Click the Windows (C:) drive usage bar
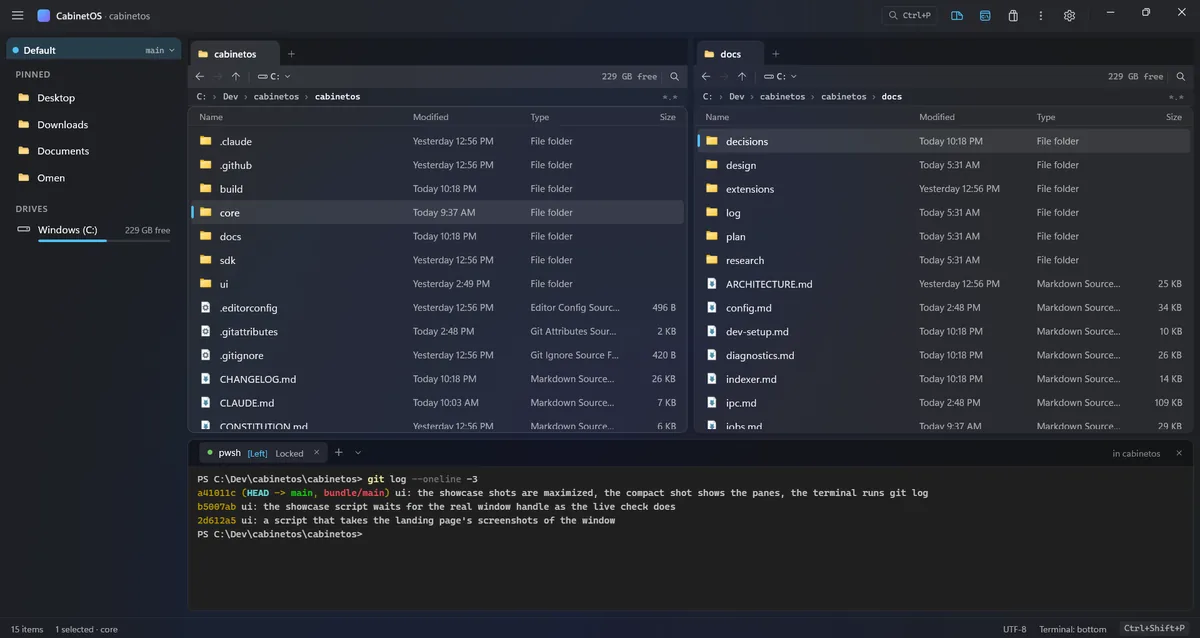Screen dimensions: 1200x638 click(104, 241)
